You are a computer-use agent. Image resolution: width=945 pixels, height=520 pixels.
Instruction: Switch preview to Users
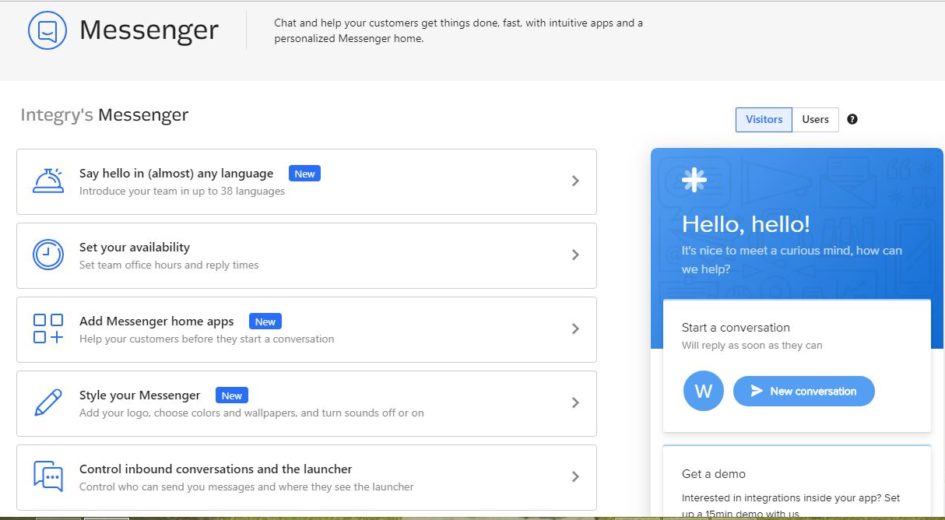coord(815,120)
